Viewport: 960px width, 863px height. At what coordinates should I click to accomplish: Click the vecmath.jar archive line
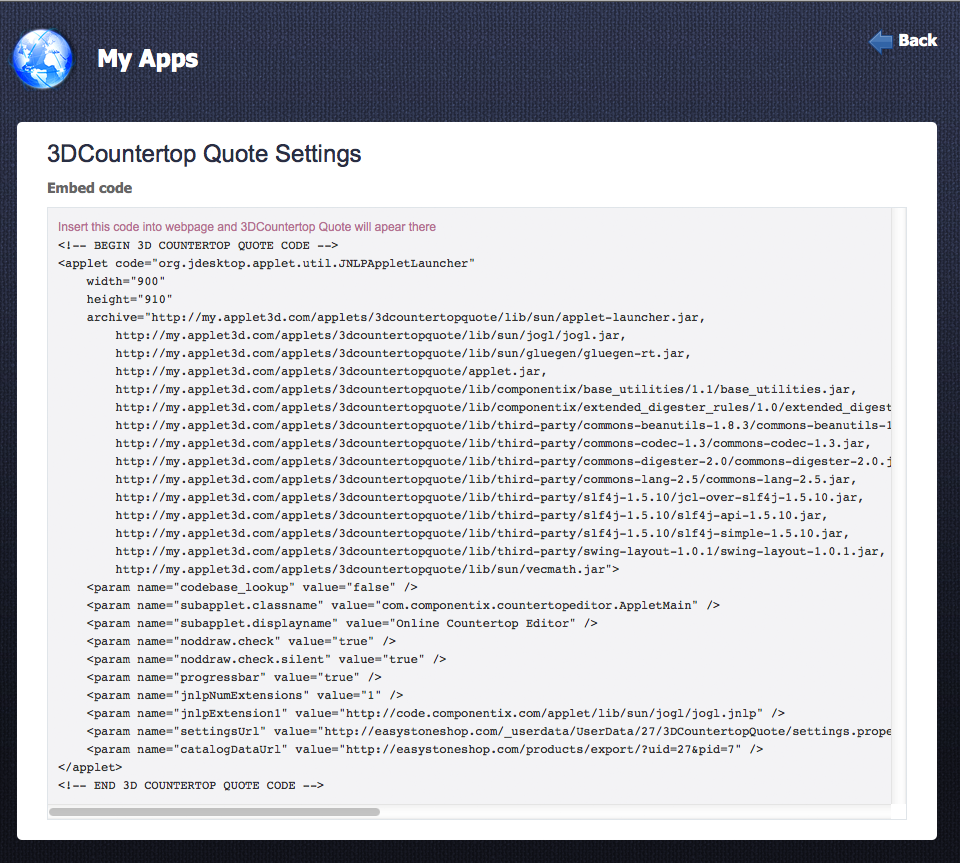click(367, 569)
